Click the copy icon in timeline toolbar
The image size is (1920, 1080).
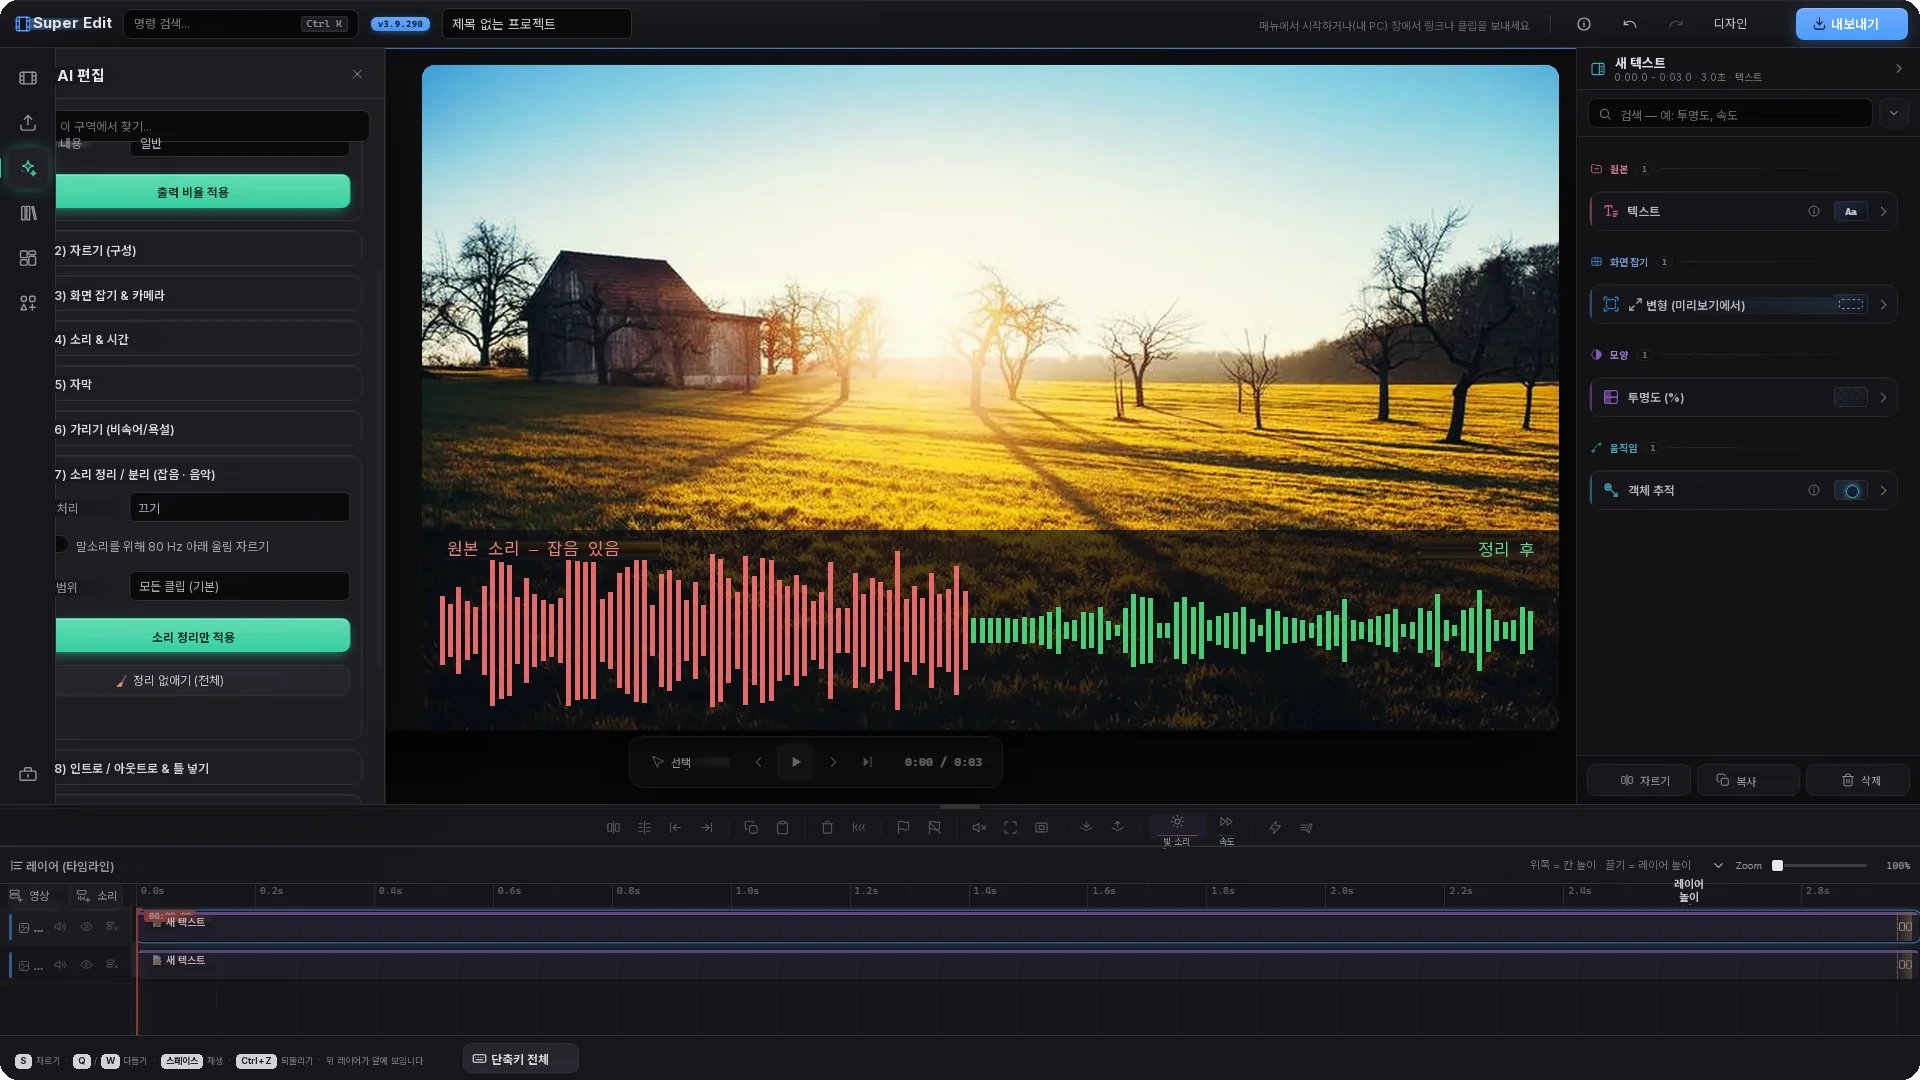(x=751, y=828)
